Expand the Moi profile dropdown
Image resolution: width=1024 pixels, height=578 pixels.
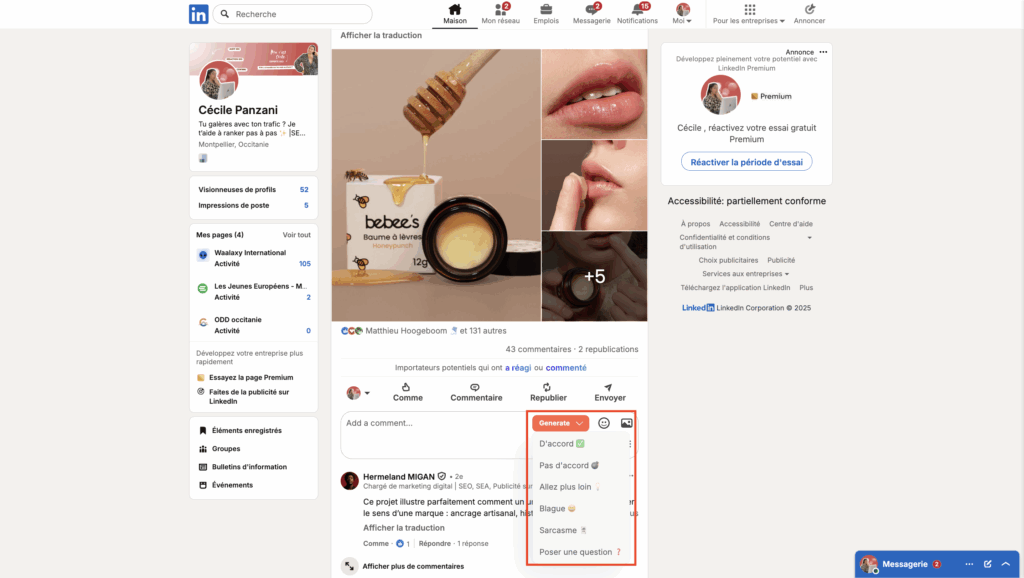coord(684,15)
